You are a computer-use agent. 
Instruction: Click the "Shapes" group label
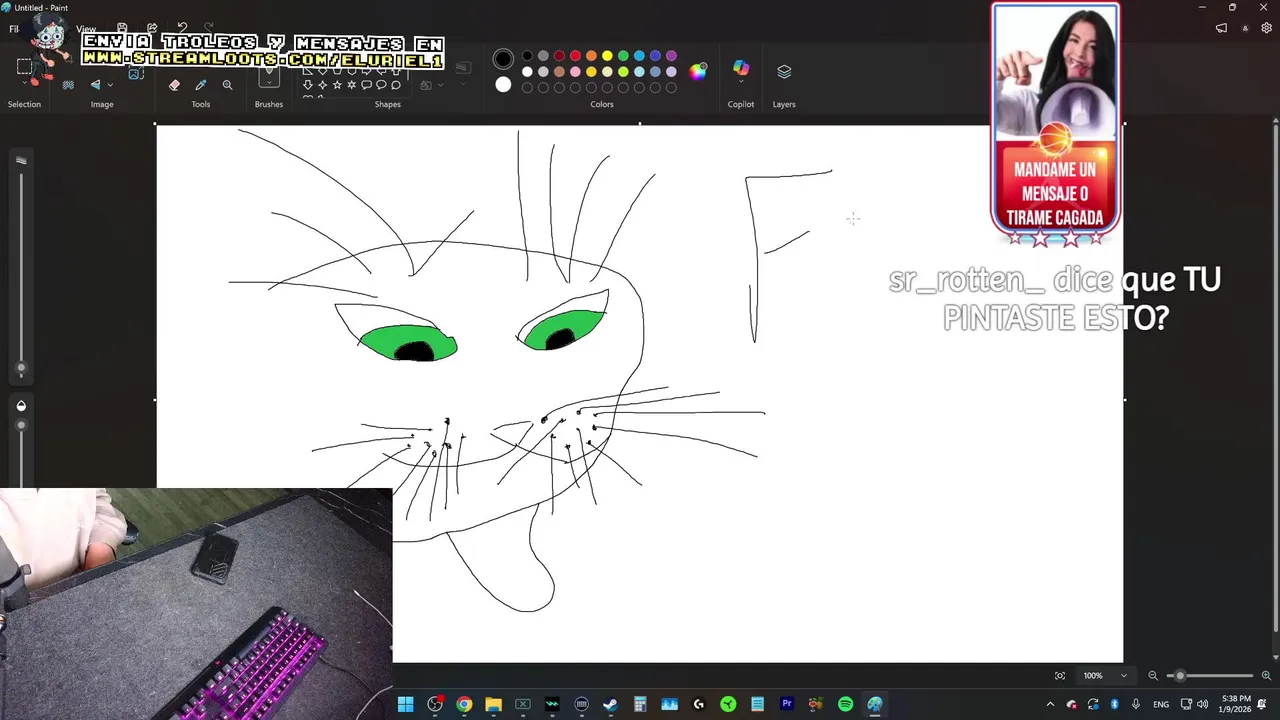[x=388, y=104]
